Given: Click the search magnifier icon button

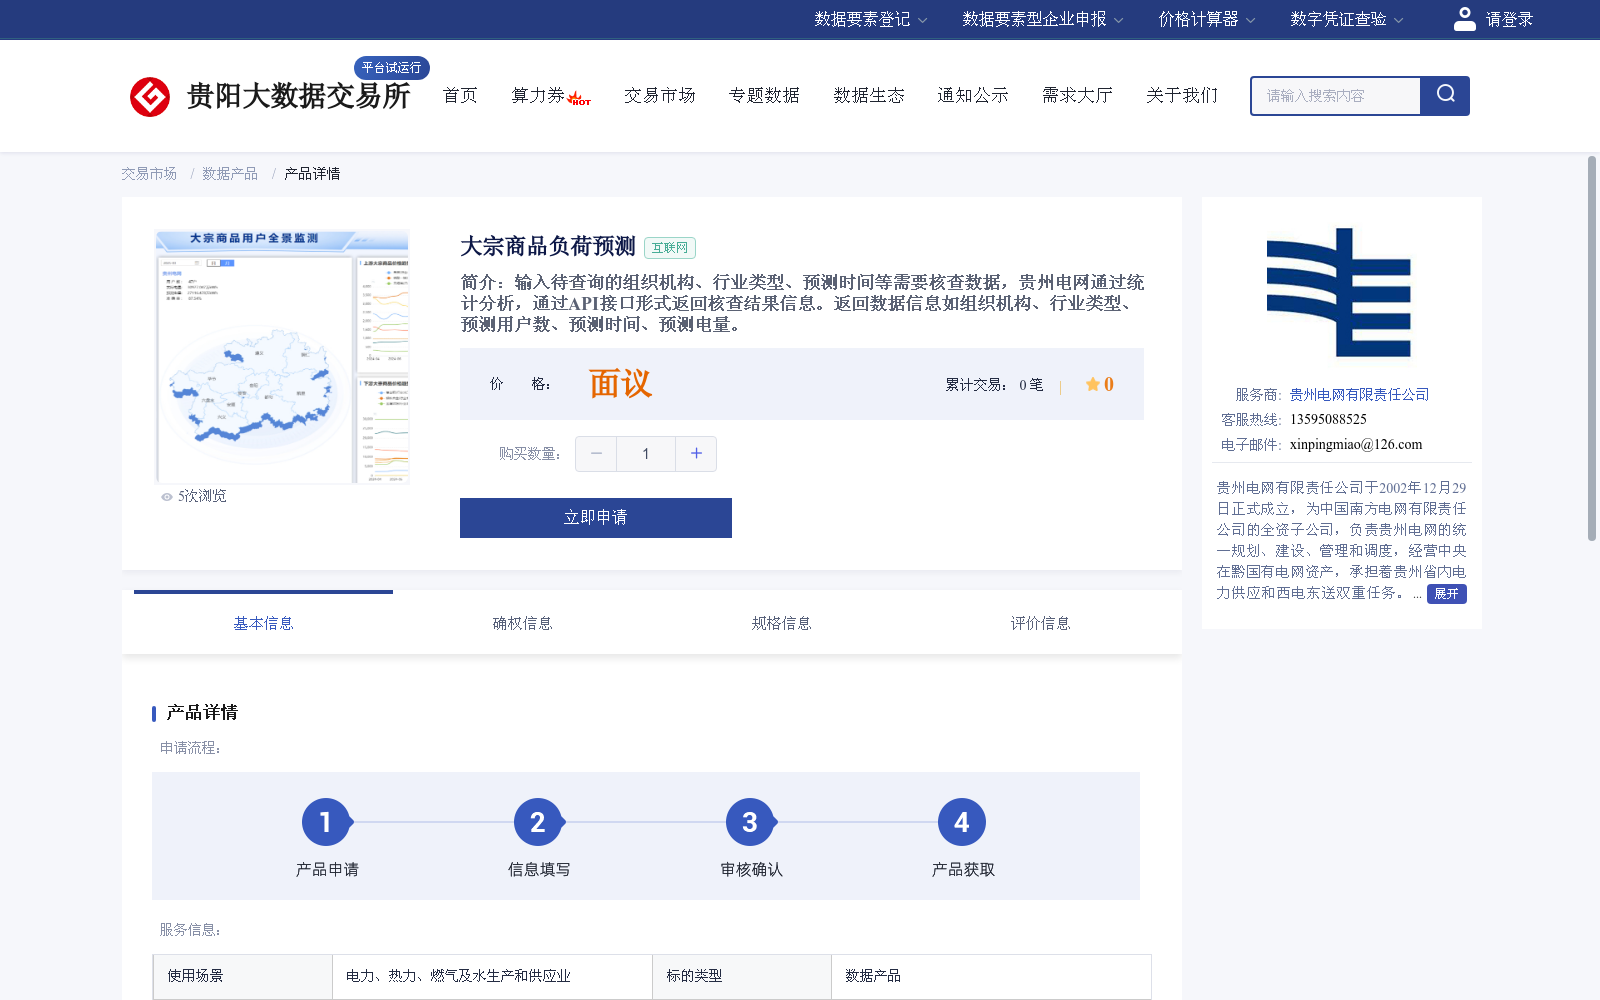Looking at the screenshot, I should (1445, 95).
